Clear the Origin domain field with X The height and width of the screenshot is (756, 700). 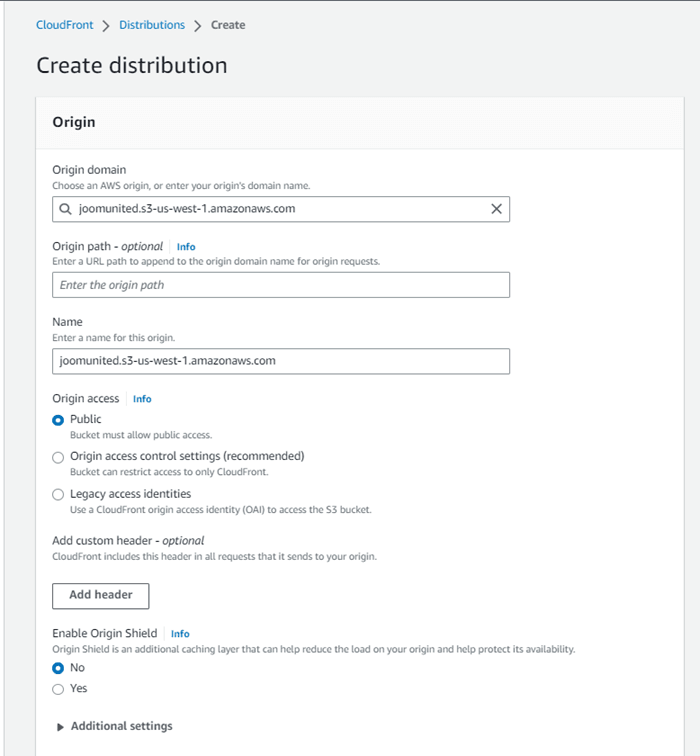pyautogui.click(x=496, y=209)
